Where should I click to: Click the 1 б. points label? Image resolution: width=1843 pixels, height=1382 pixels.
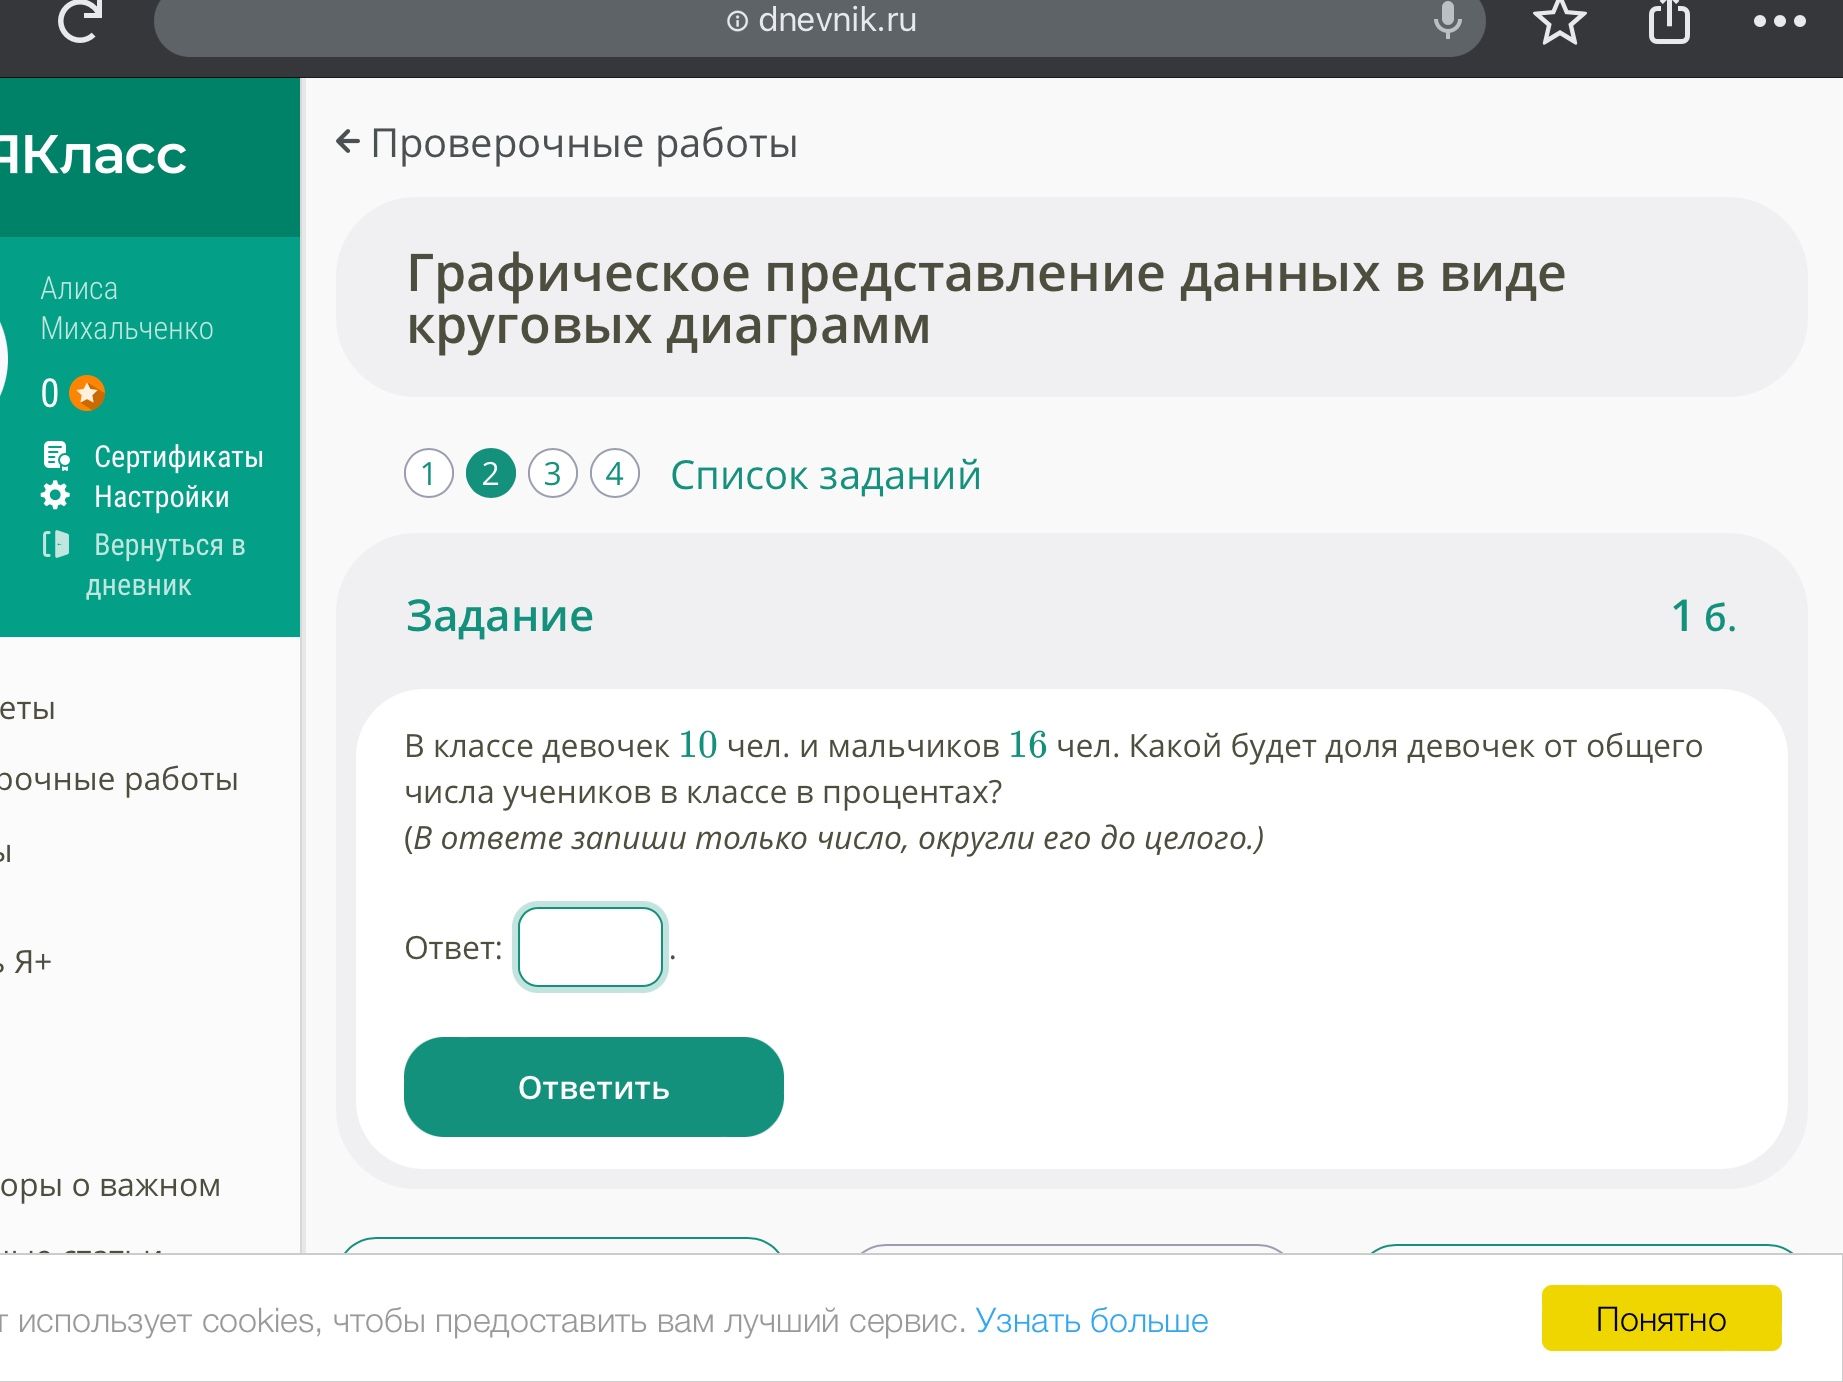[1704, 616]
